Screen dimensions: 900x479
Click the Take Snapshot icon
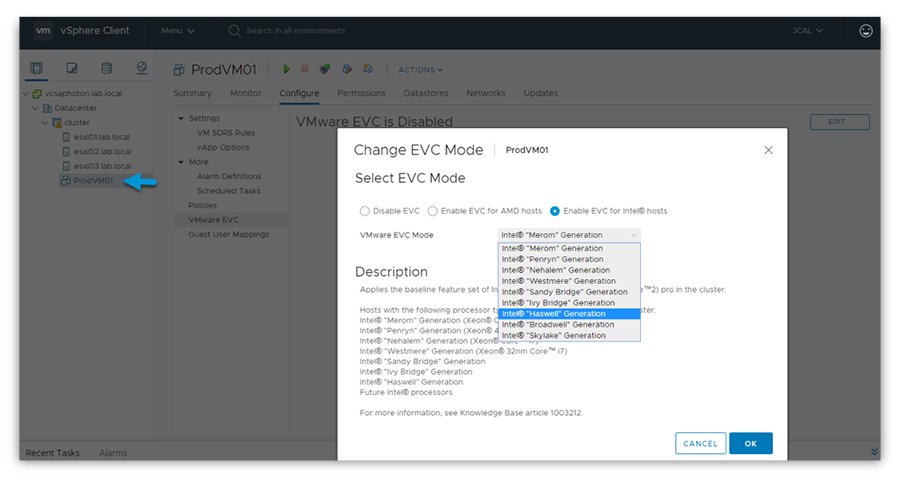[x=368, y=69]
